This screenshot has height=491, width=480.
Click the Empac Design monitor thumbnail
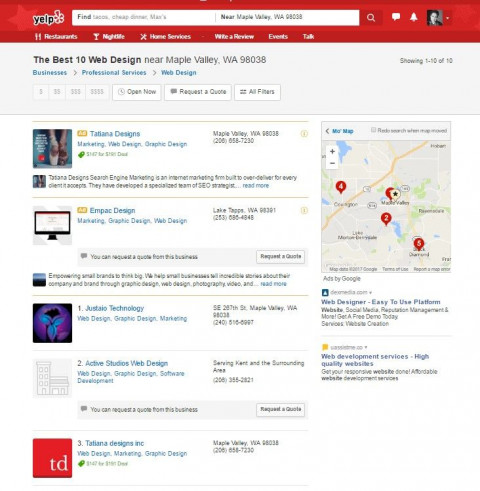(x=52, y=226)
